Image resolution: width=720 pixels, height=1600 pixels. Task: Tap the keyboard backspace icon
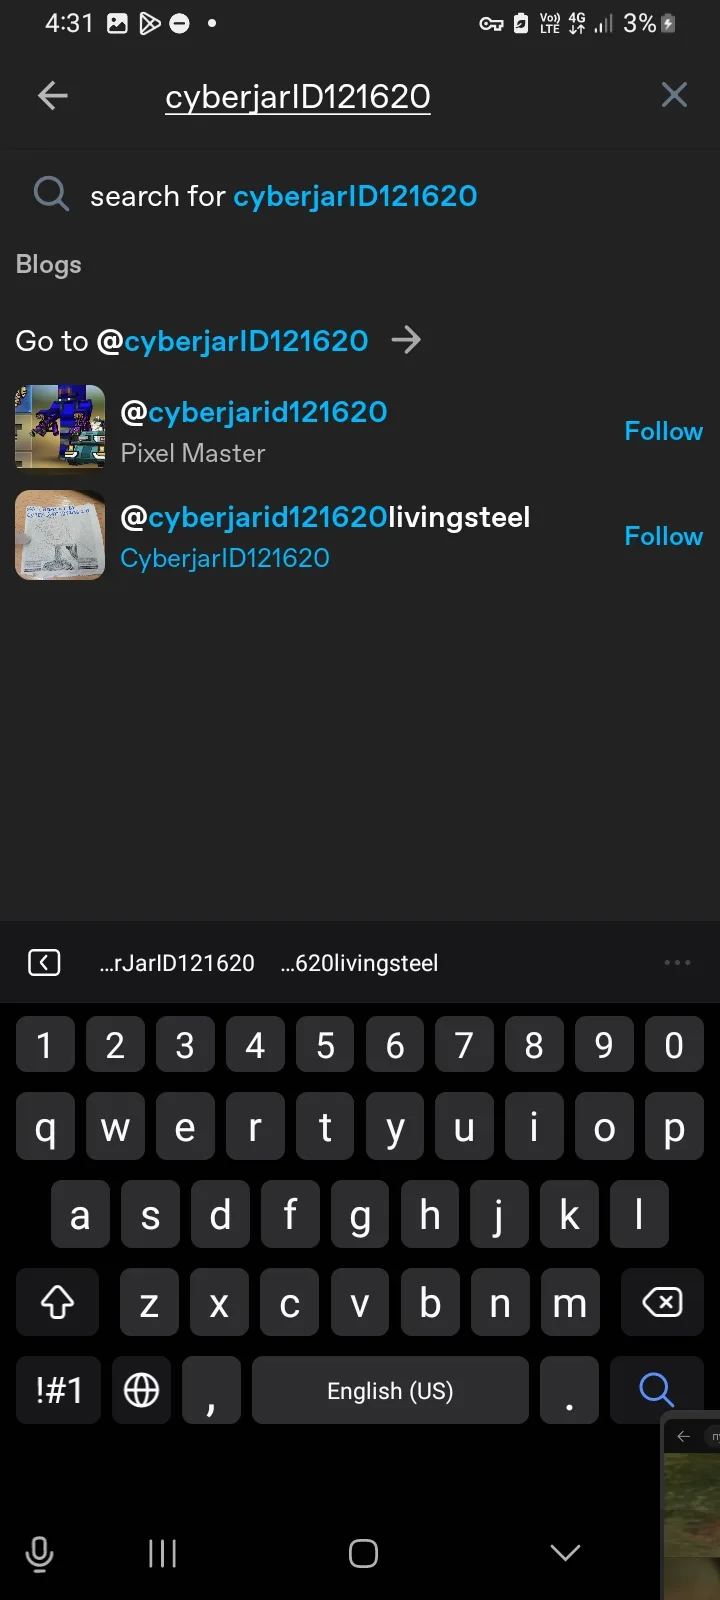click(x=662, y=1302)
